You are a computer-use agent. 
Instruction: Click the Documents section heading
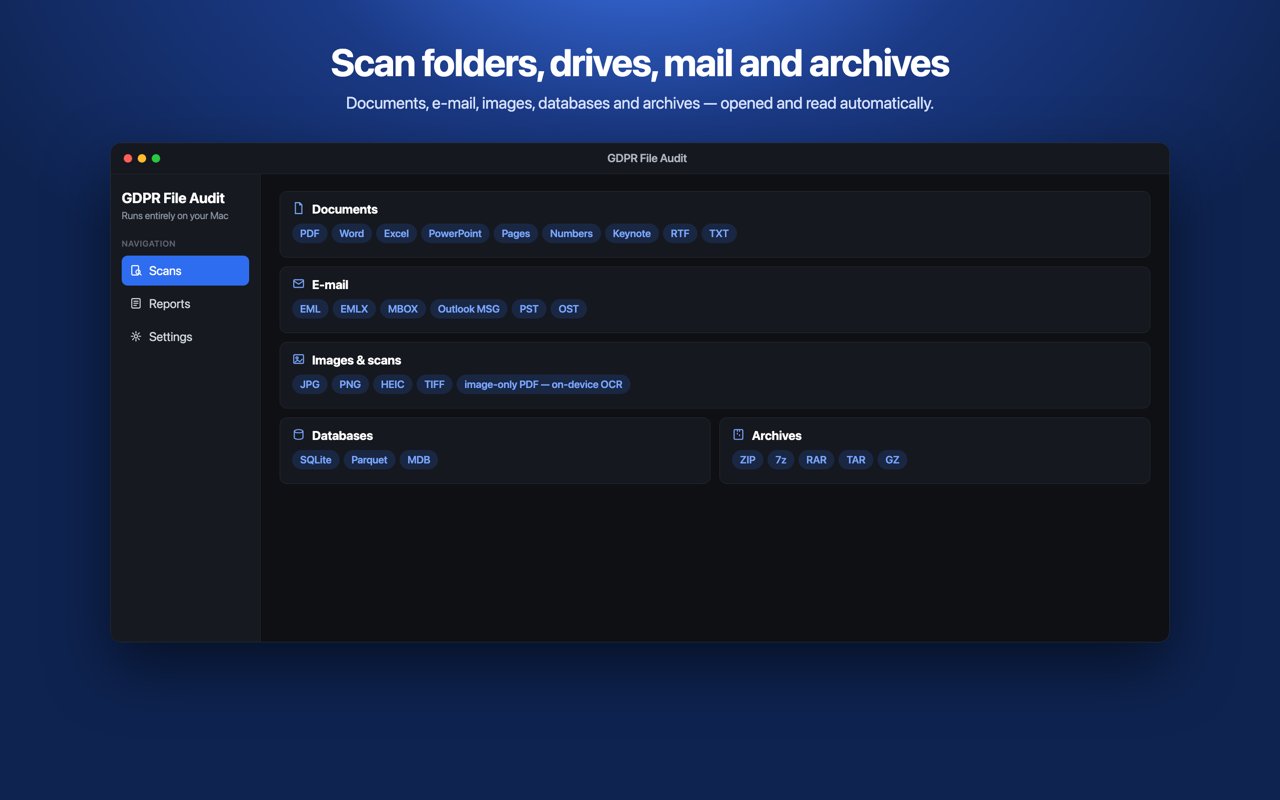tap(345, 209)
